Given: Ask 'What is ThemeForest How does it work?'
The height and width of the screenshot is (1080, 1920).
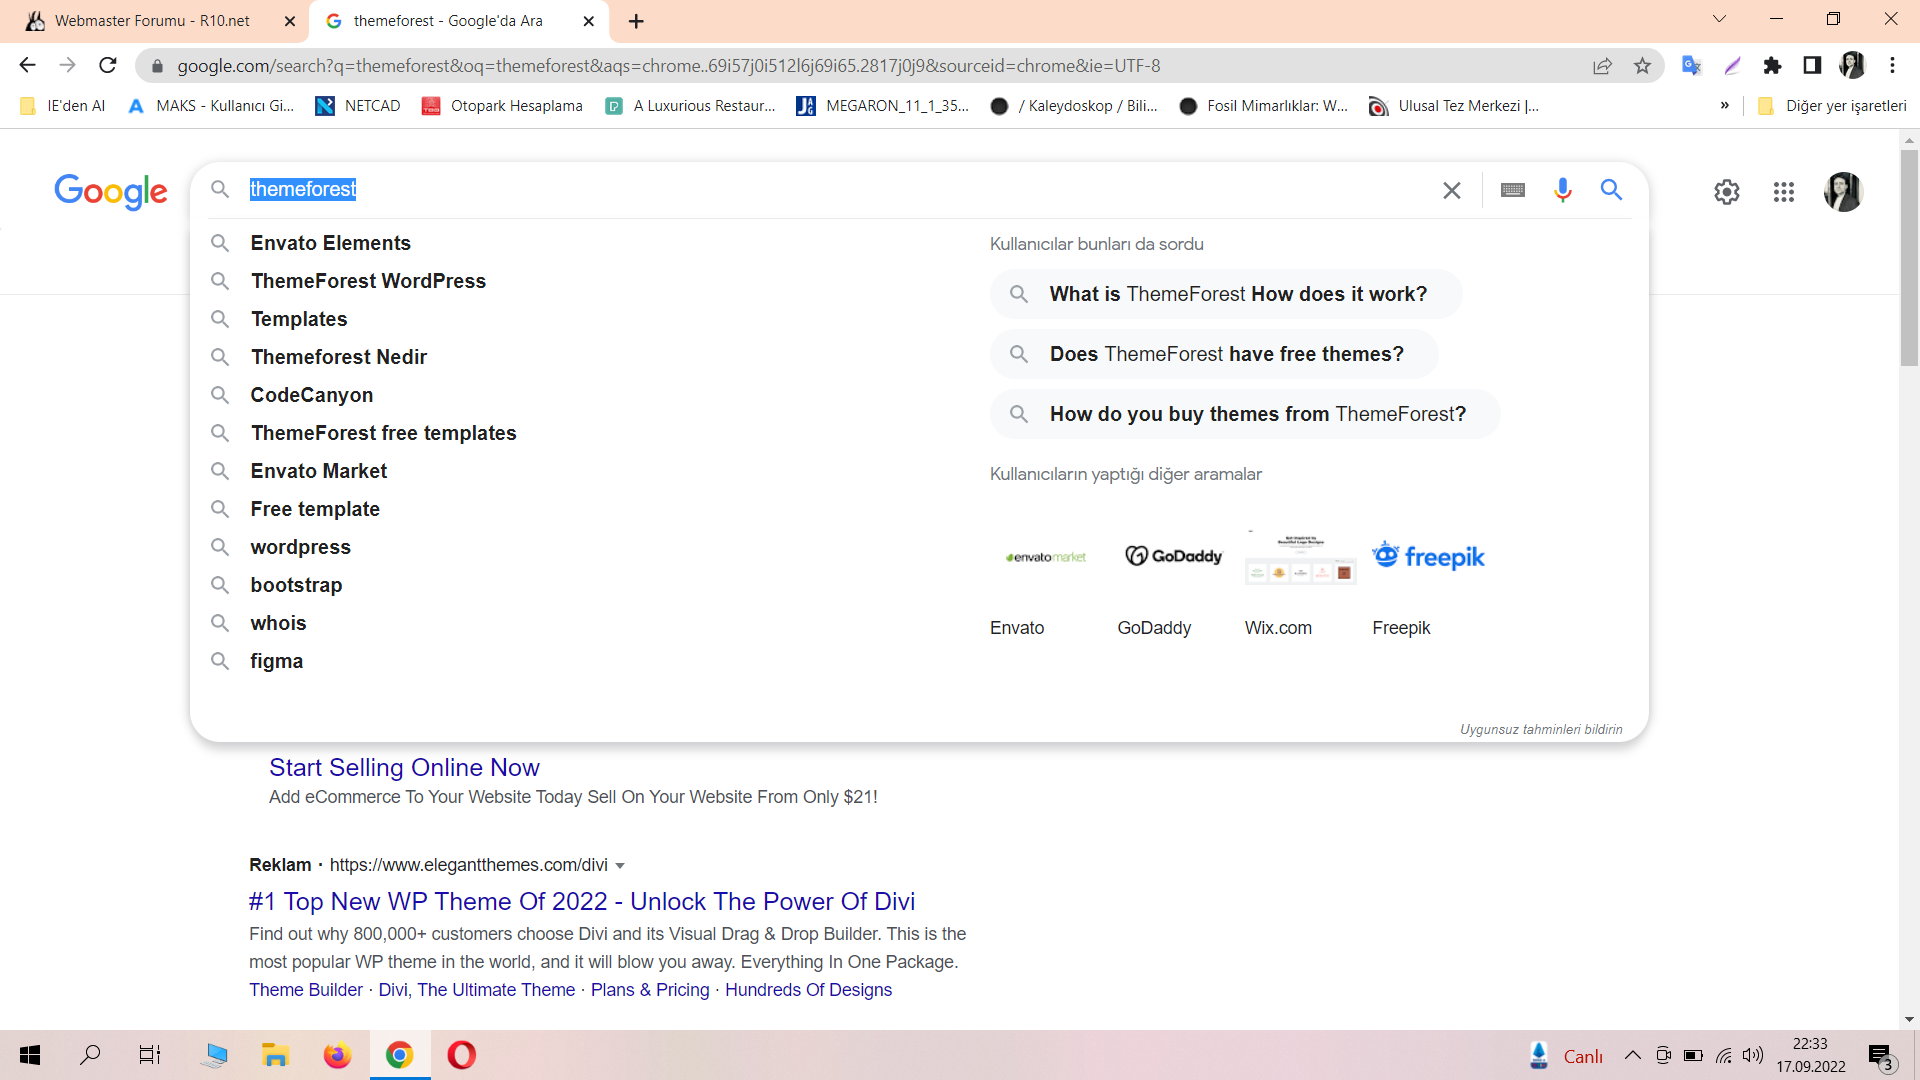Looking at the screenshot, I should (x=1226, y=294).
